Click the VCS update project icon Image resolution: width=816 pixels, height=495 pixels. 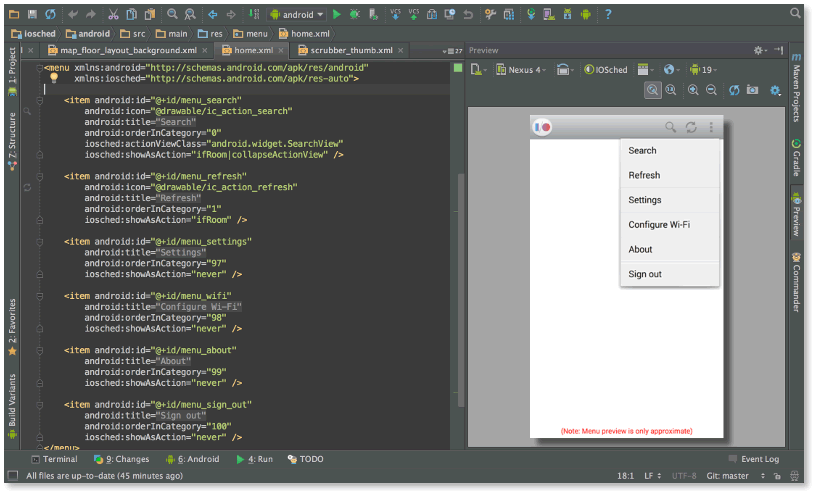[396, 15]
